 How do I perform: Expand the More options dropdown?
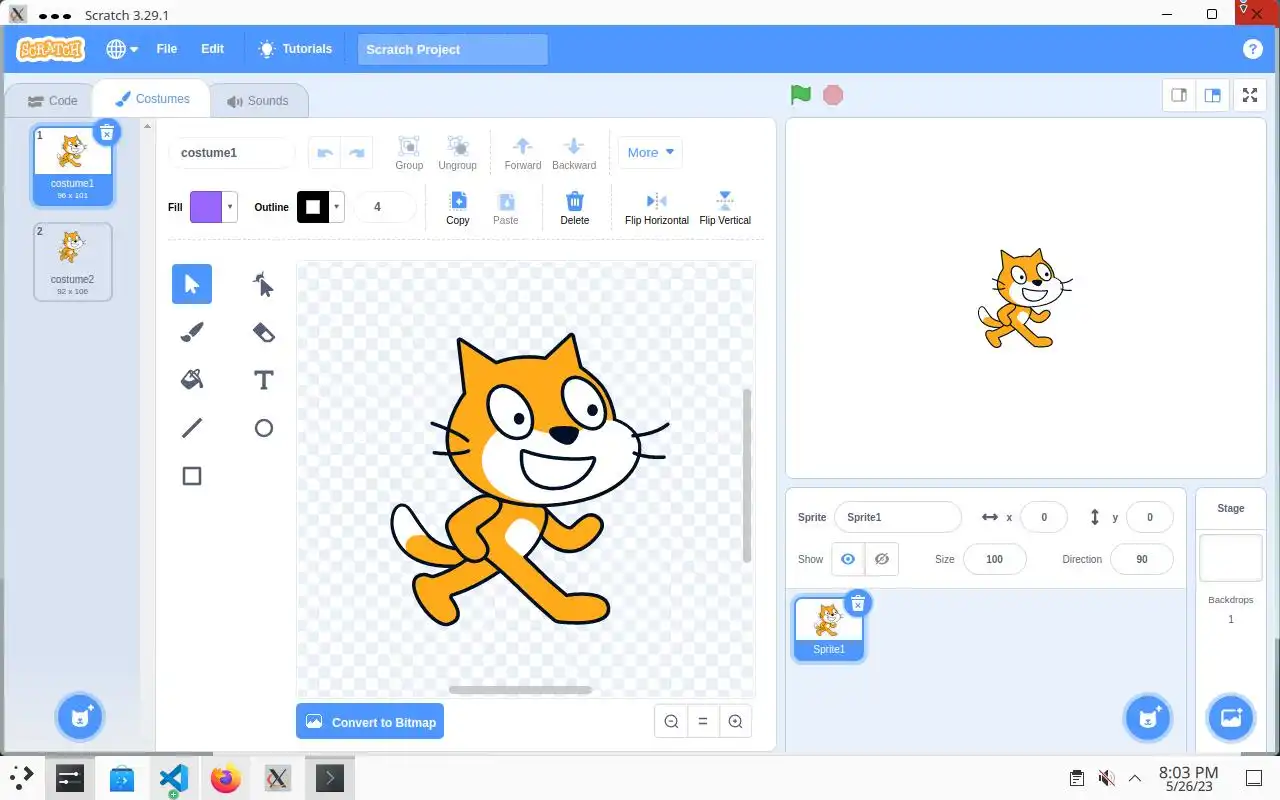[x=650, y=153]
